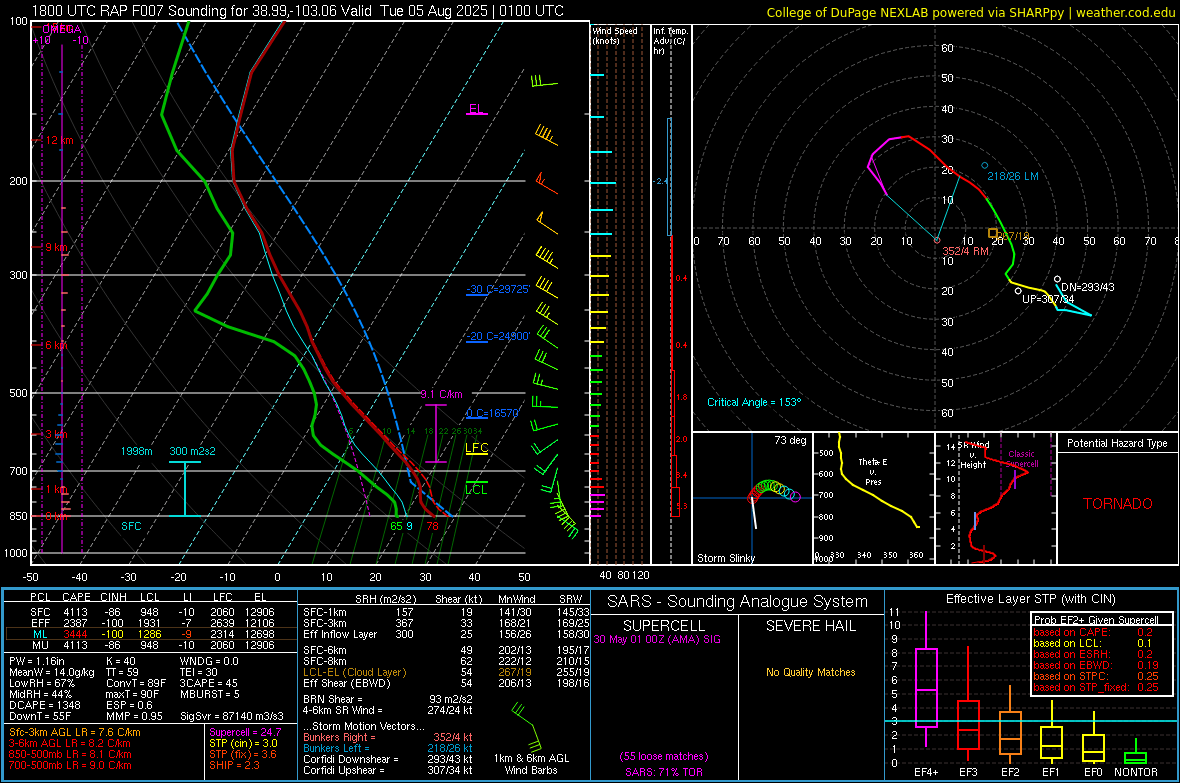This screenshot has width=1180, height=783.
Task: Select the highlighted ML parcel row
Action: point(152,634)
